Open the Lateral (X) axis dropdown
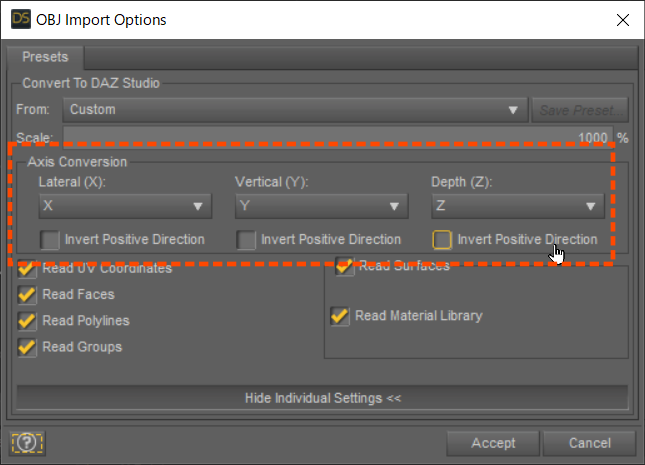The image size is (645, 465). (x=125, y=206)
